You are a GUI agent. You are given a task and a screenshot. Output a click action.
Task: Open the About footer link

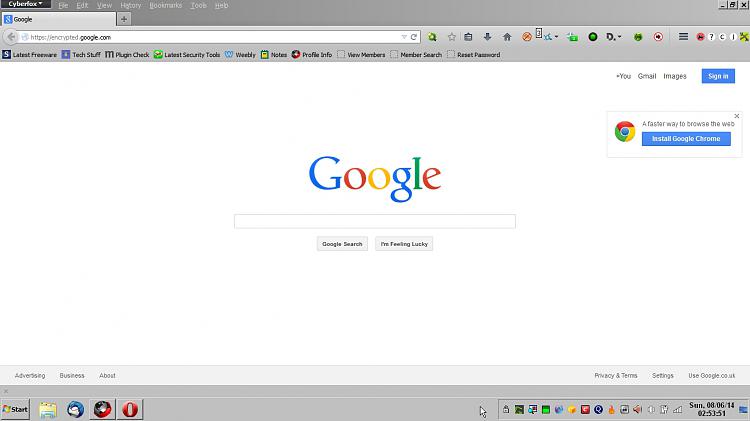[107, 376]
